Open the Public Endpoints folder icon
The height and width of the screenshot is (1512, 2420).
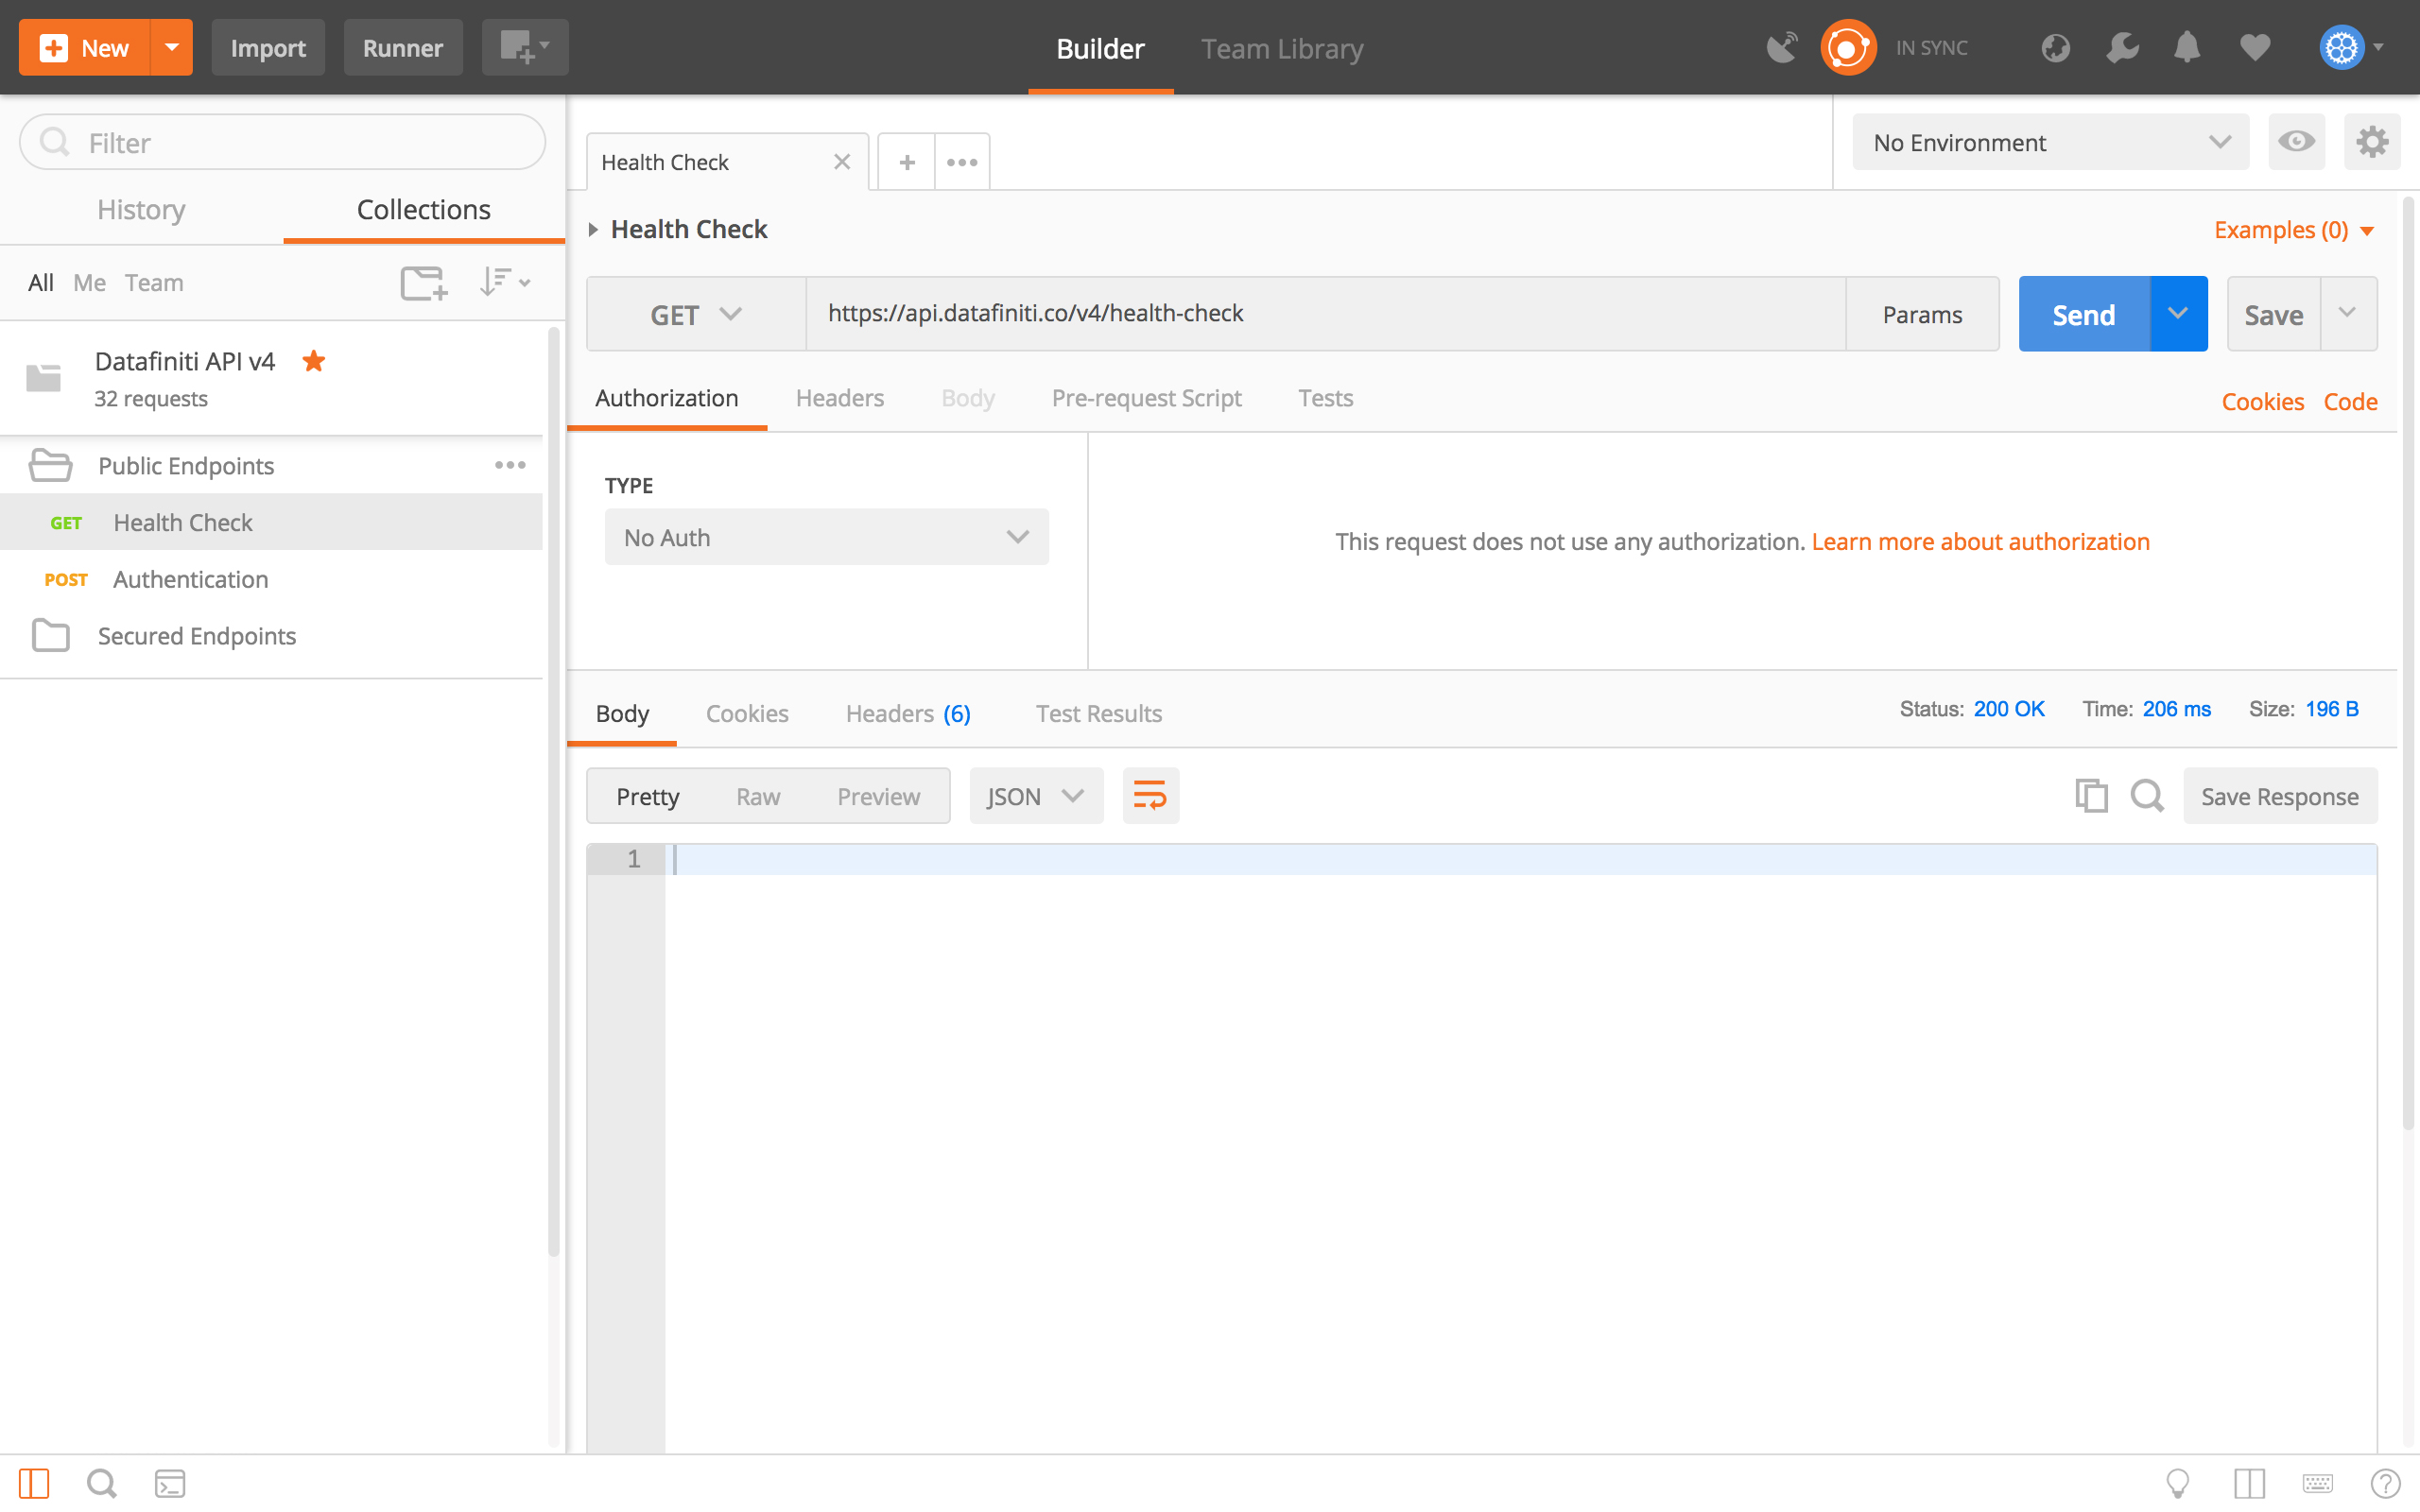(50, 465)
